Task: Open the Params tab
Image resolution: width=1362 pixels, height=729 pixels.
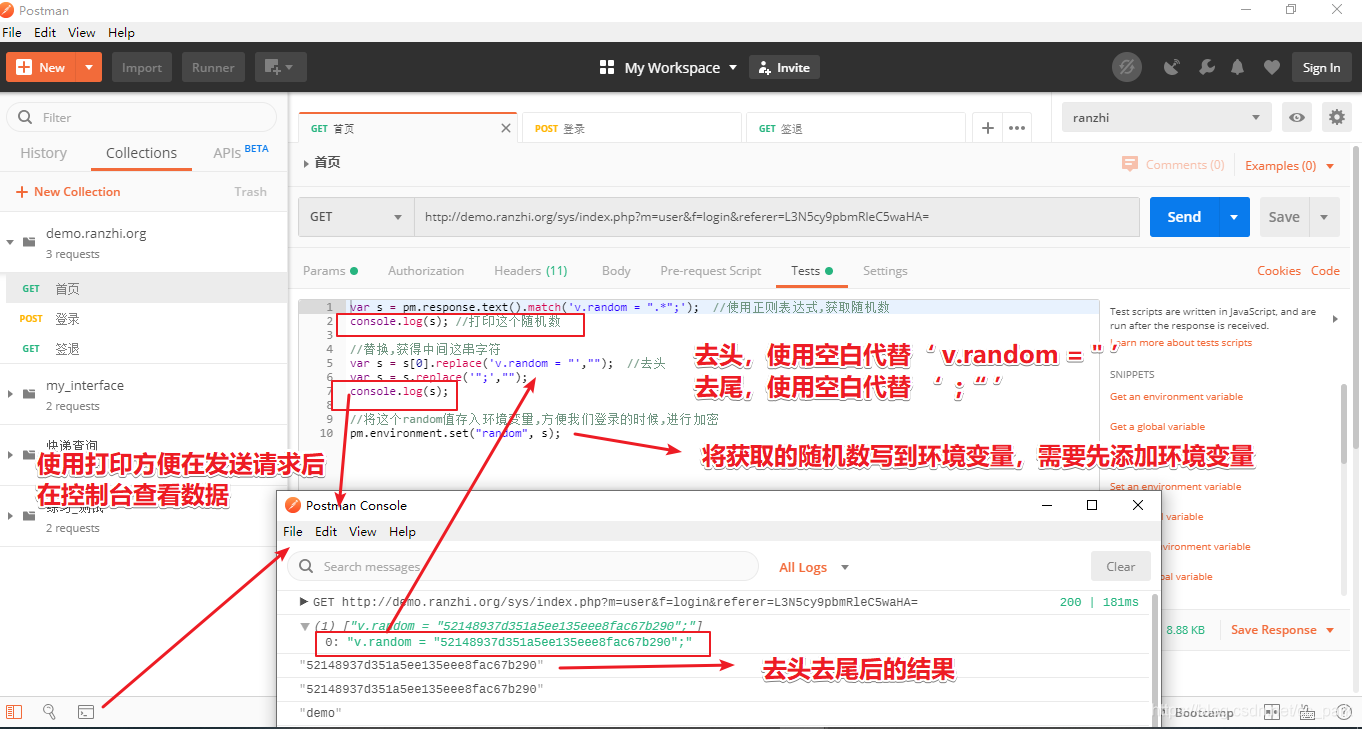Action: click(x=330, y=271)
